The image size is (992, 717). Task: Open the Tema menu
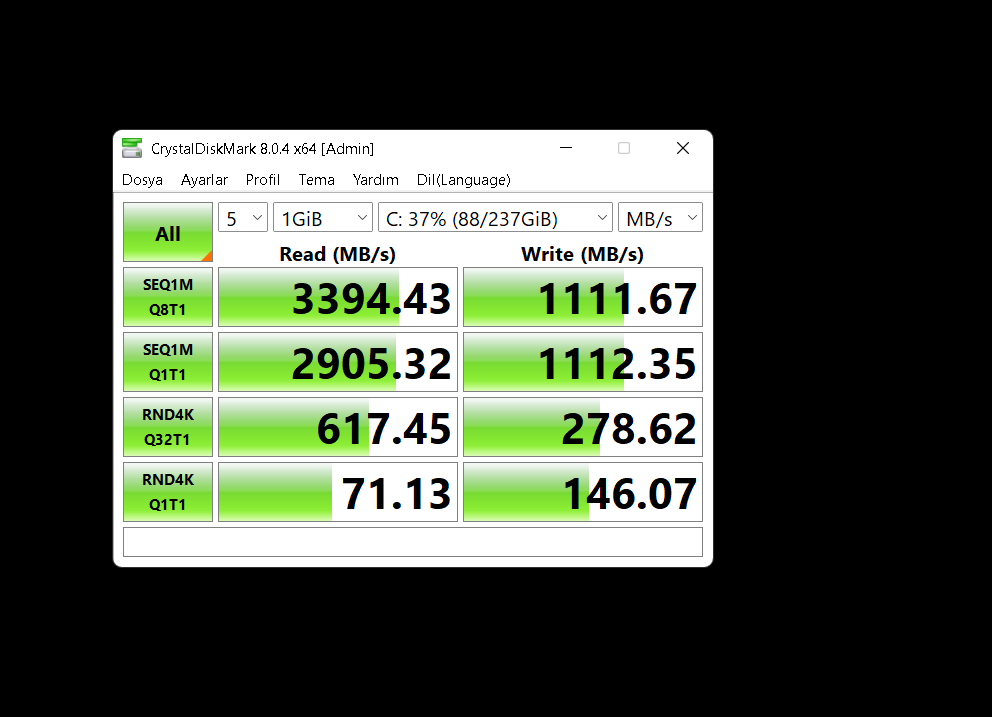point(316,180)
